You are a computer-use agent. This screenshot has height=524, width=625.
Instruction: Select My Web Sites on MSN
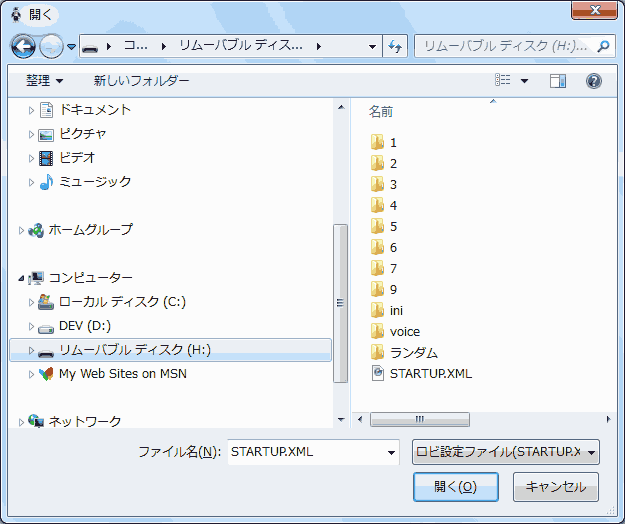(123, 374)
